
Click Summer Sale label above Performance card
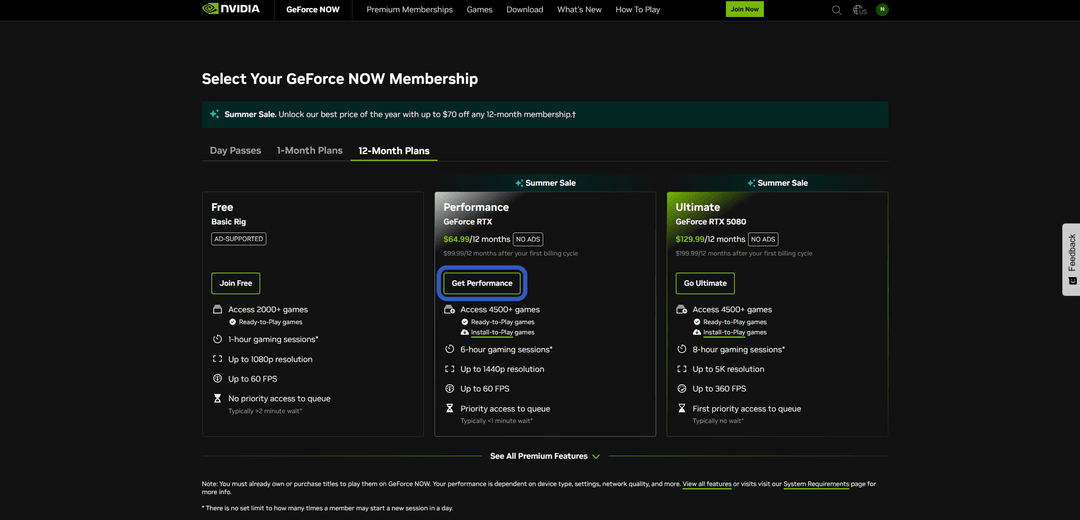550,183
